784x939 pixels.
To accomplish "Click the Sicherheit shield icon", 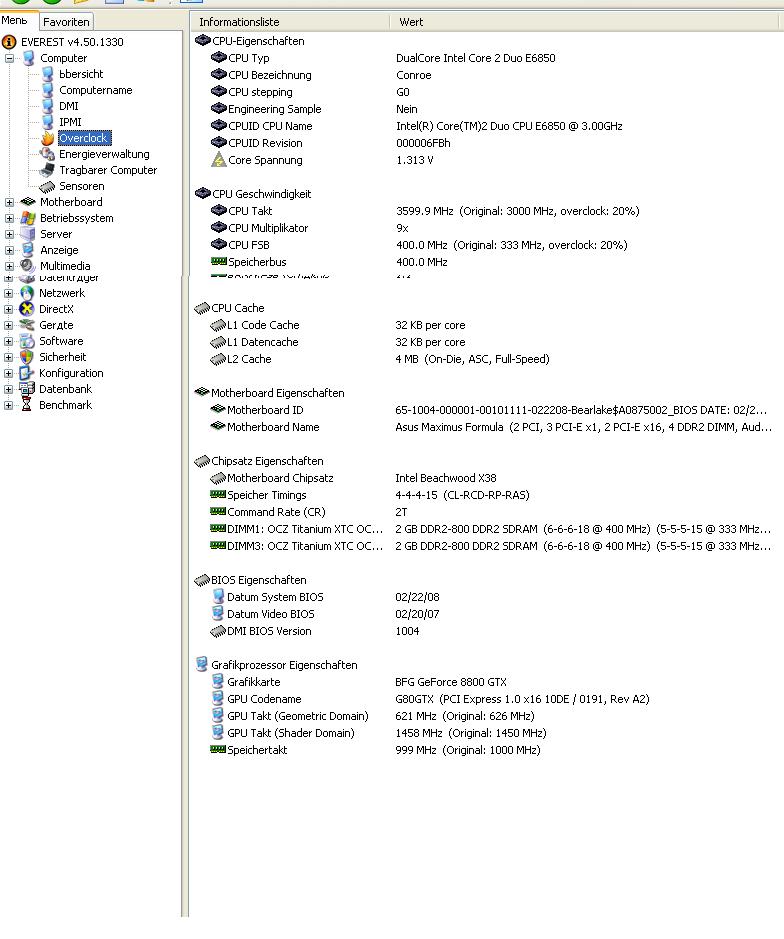I will [27, 357].
